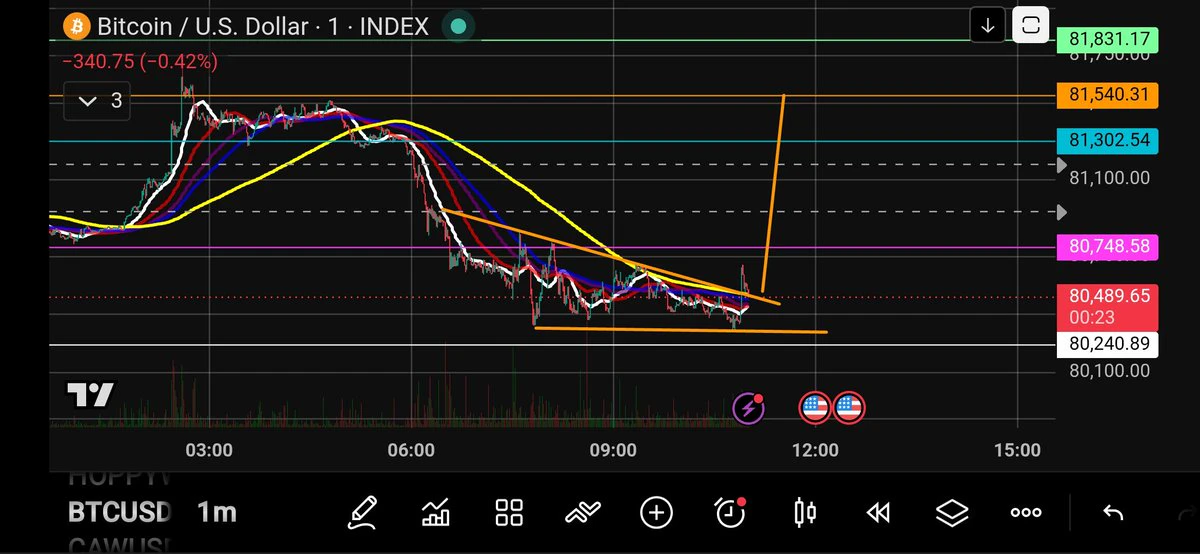Tap the −340.75 (−0.42%) price change text
This screenshot has height=554, width=1200.
coord(140,61)
